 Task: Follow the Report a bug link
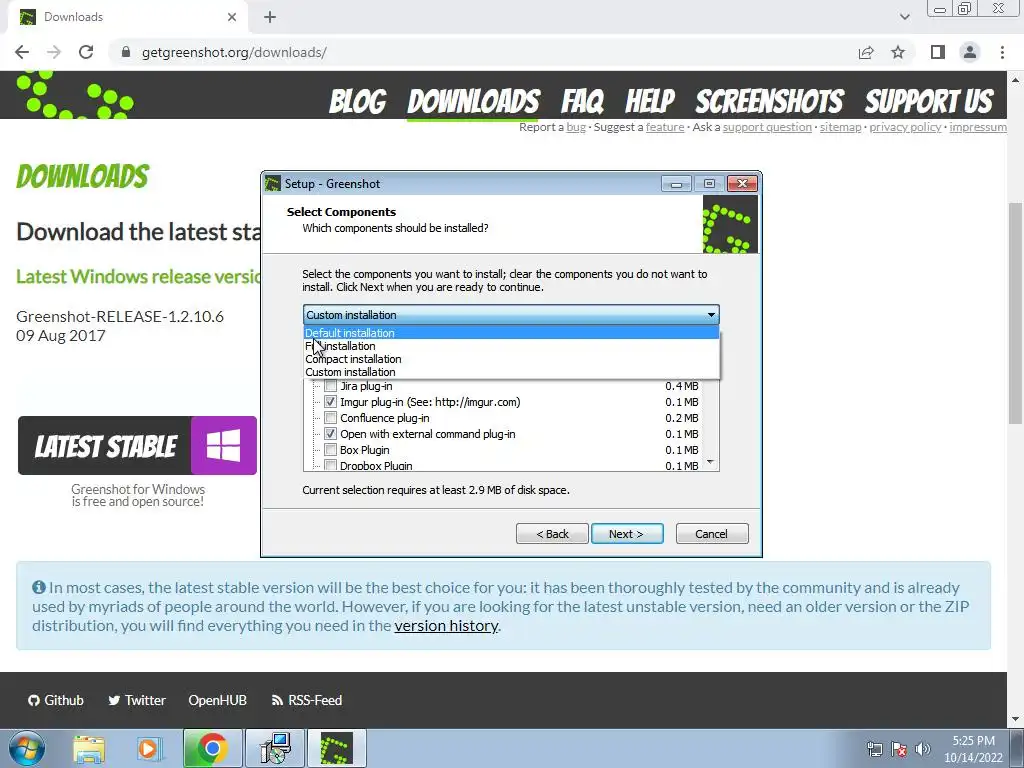[576, 127]
